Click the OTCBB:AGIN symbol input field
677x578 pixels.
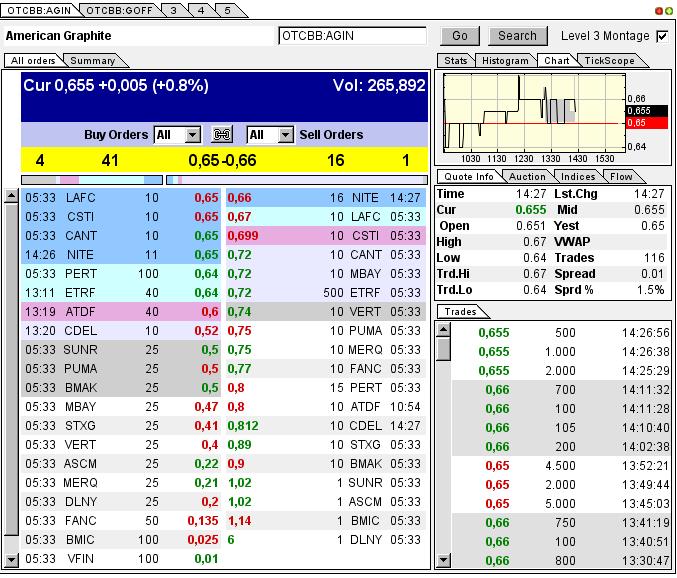(353, 36)
